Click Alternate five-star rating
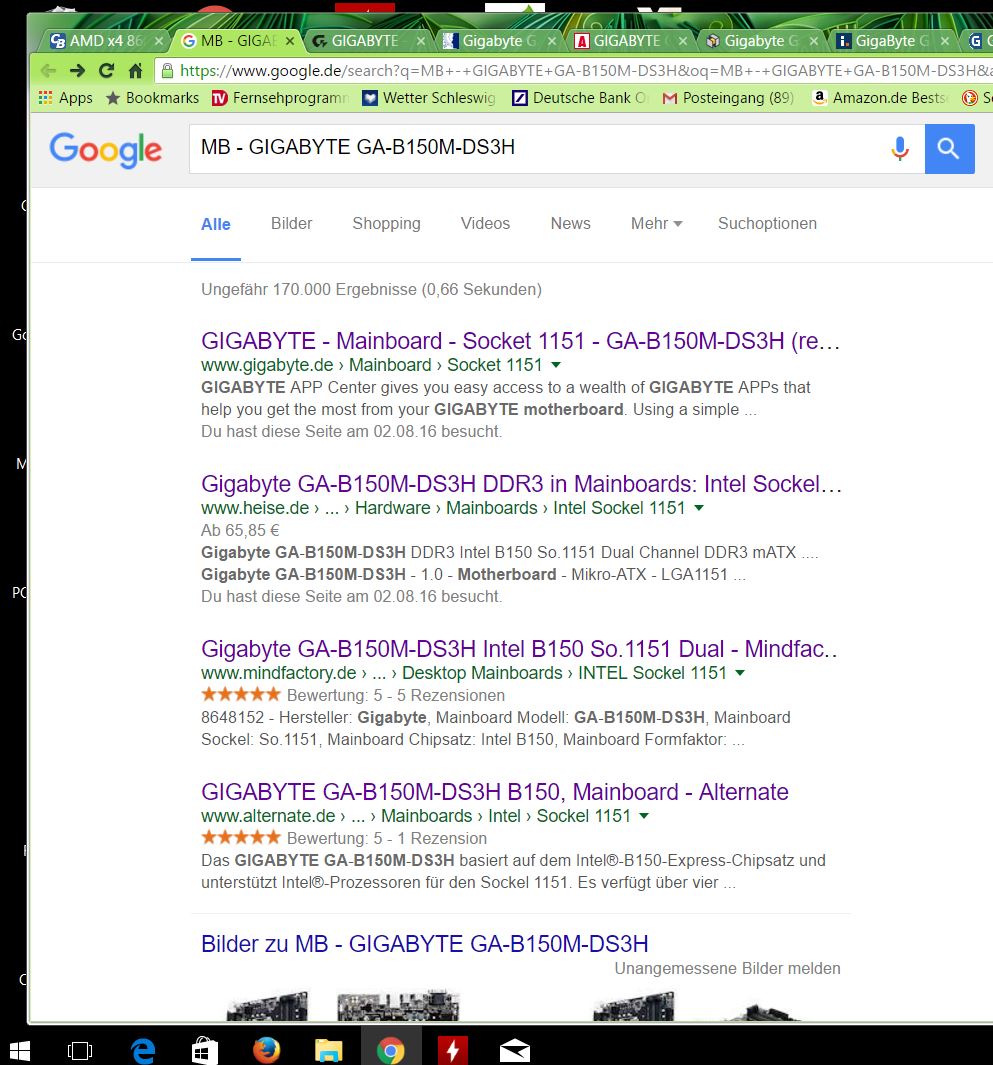 coord(241,837)
